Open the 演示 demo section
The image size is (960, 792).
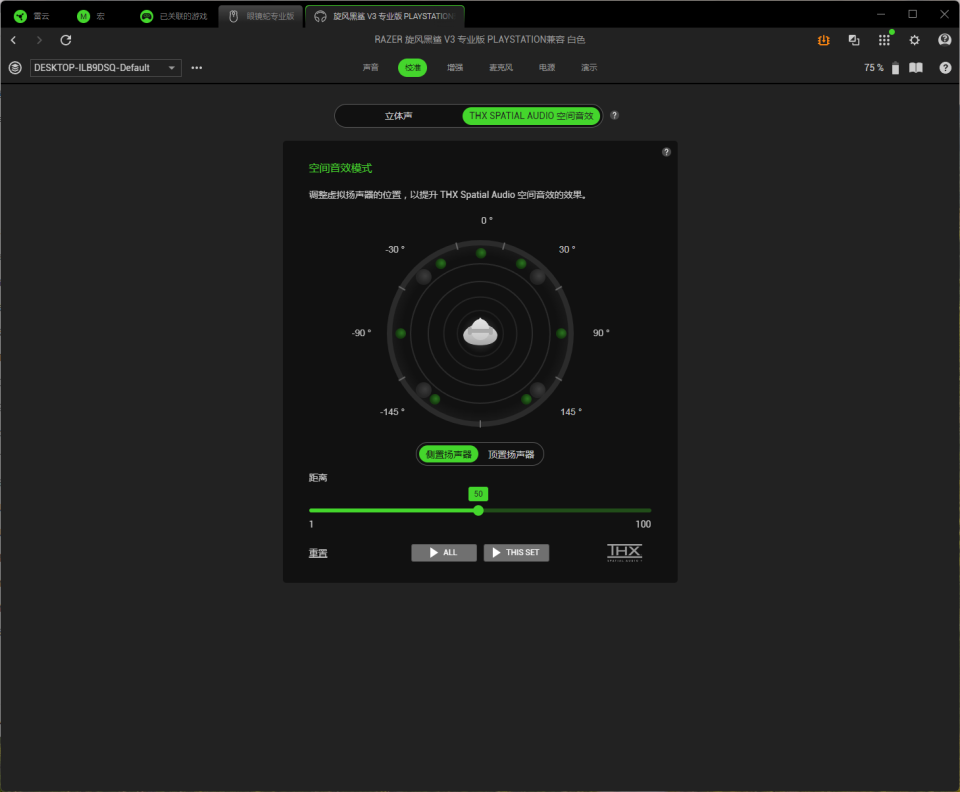(x=589, y=67)
